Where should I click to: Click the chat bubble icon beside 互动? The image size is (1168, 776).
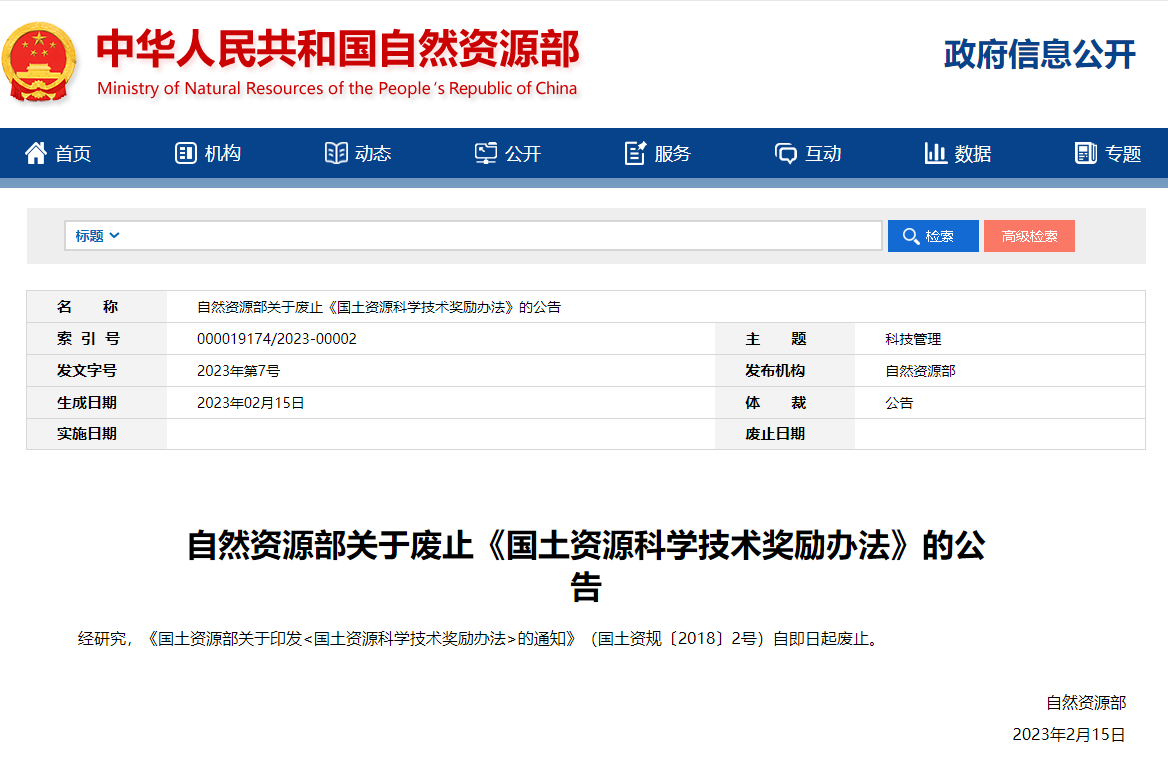pyautogui.click(x=786, y=153)
